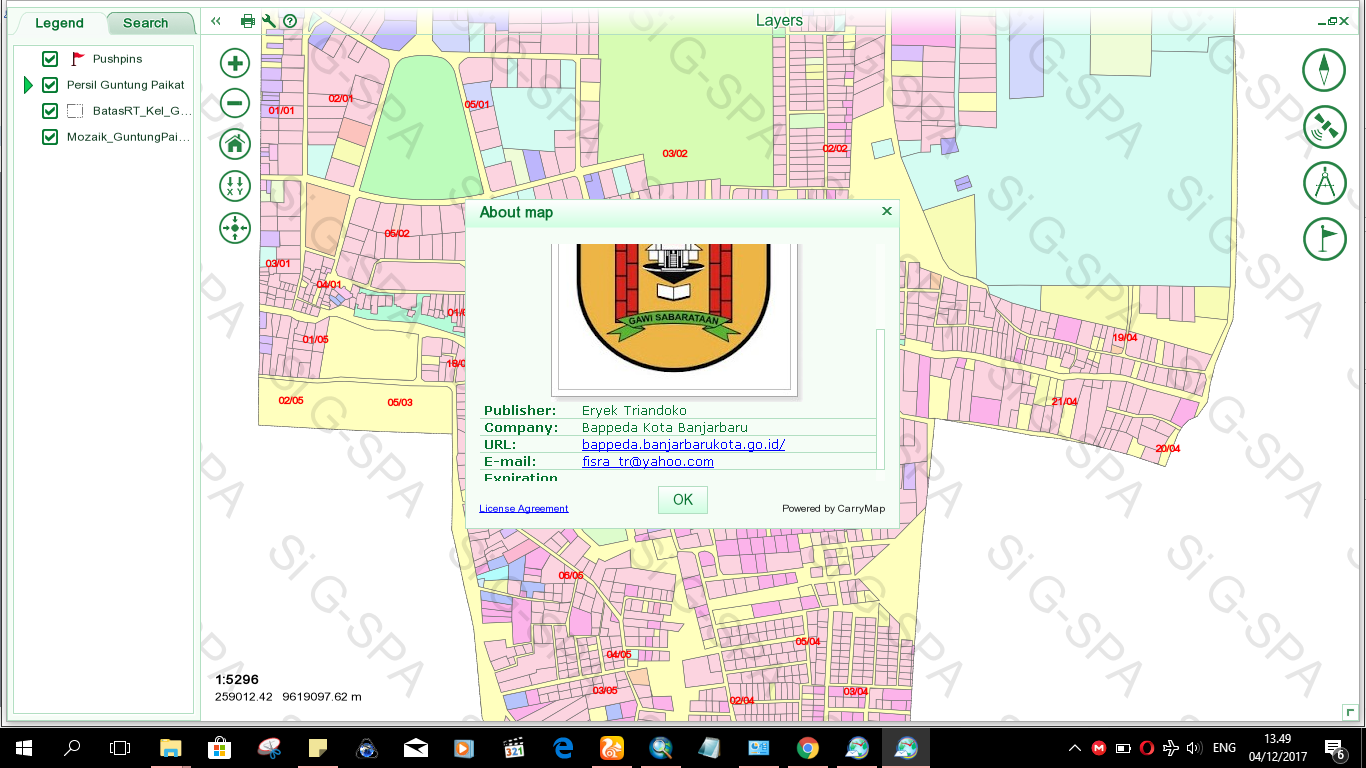Open the License Agreement link

tap(523, 508)
